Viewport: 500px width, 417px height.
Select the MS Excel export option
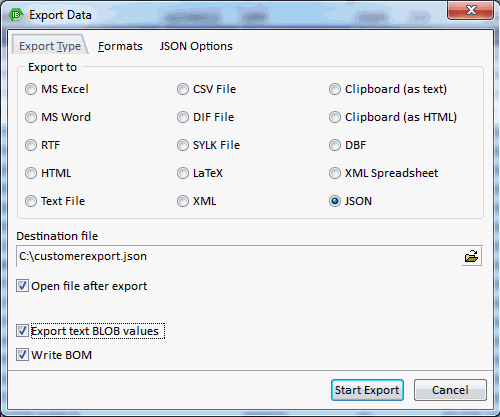tap(31, 89)
